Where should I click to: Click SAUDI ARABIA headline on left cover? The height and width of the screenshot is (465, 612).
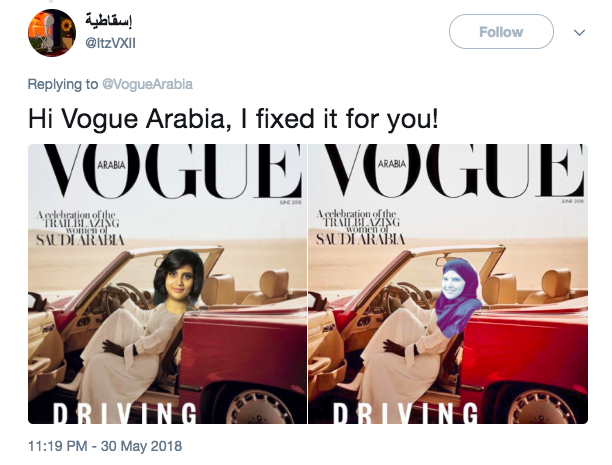[x=80, y=240]
